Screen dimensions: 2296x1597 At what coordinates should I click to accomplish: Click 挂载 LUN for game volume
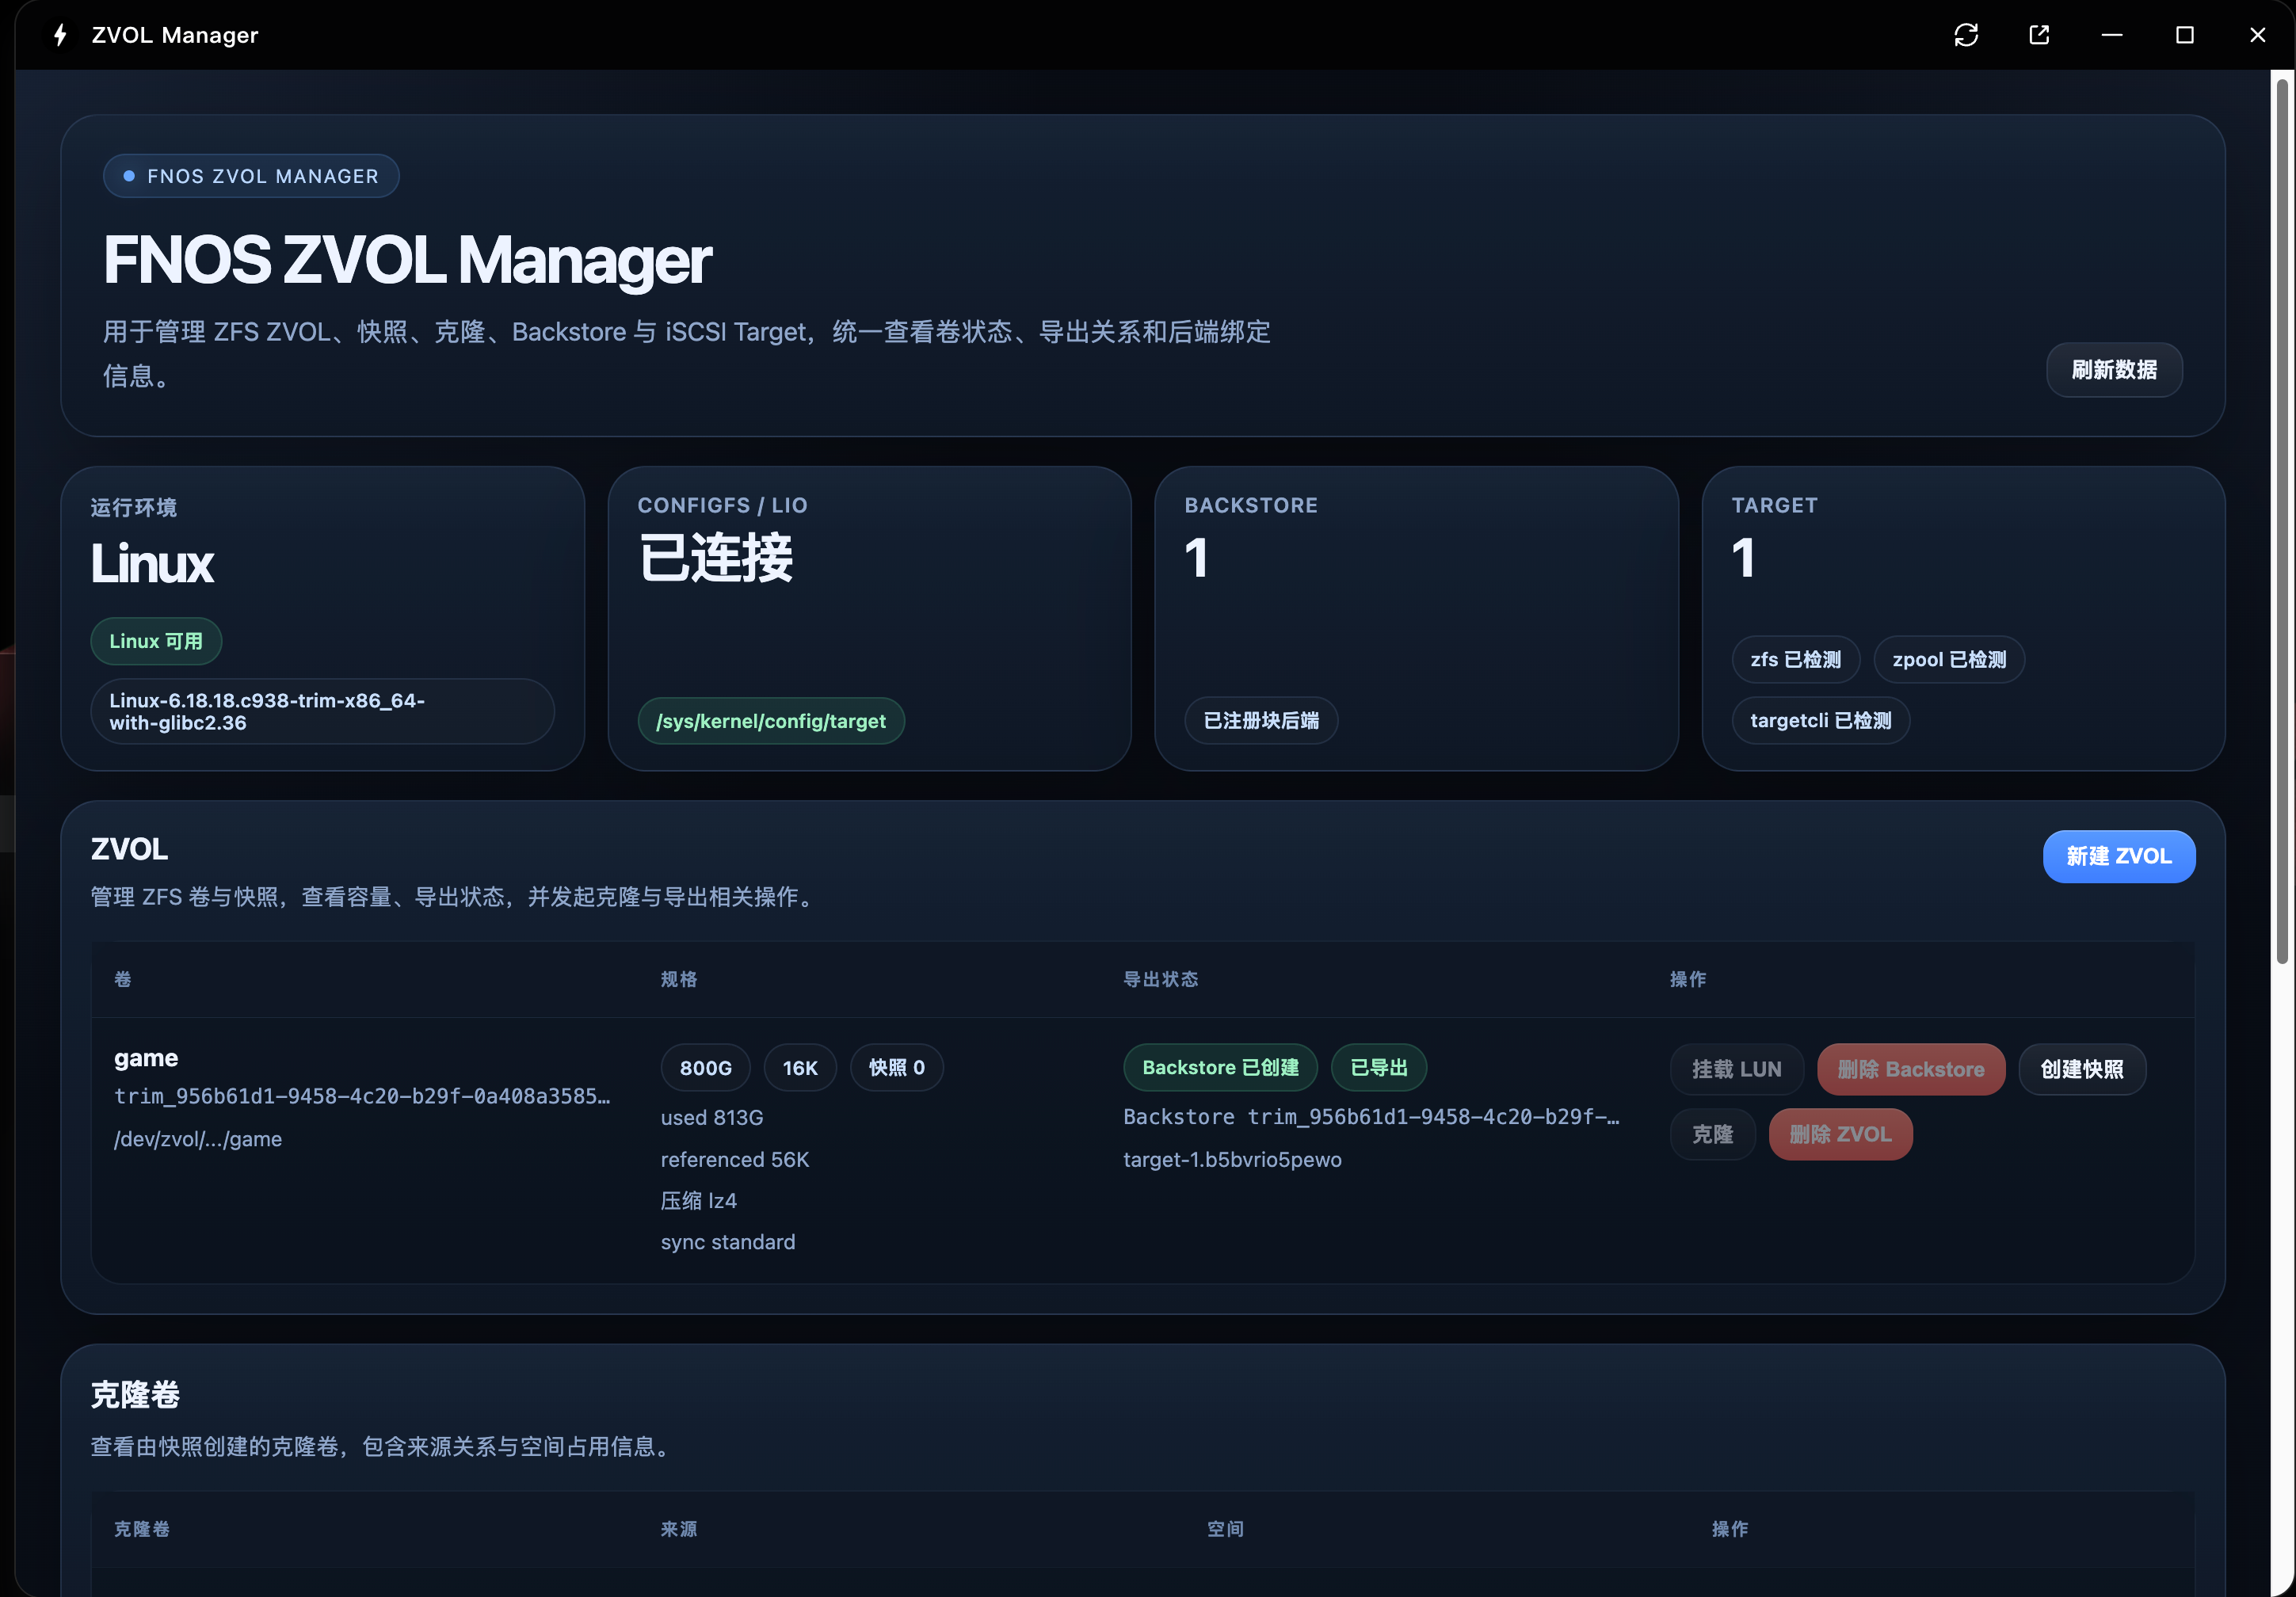[1736, 1069]
